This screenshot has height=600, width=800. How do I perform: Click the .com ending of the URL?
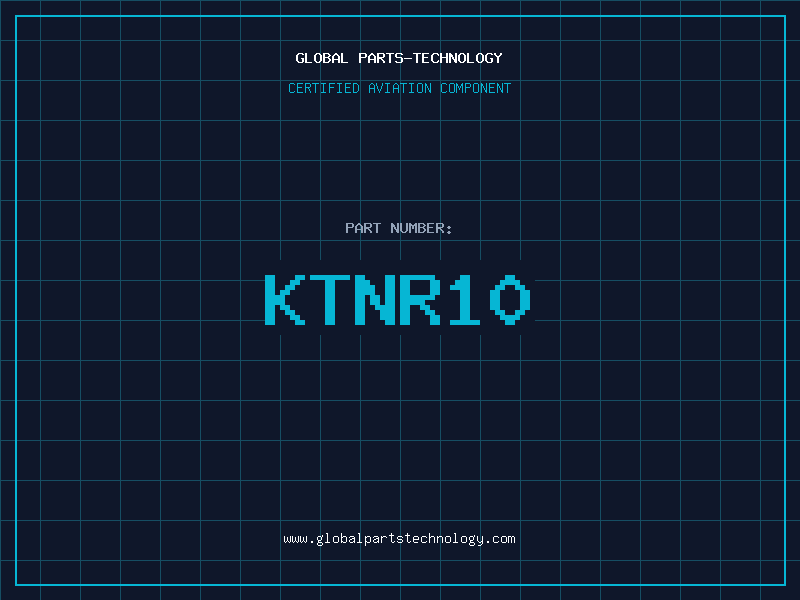point(501,538)
